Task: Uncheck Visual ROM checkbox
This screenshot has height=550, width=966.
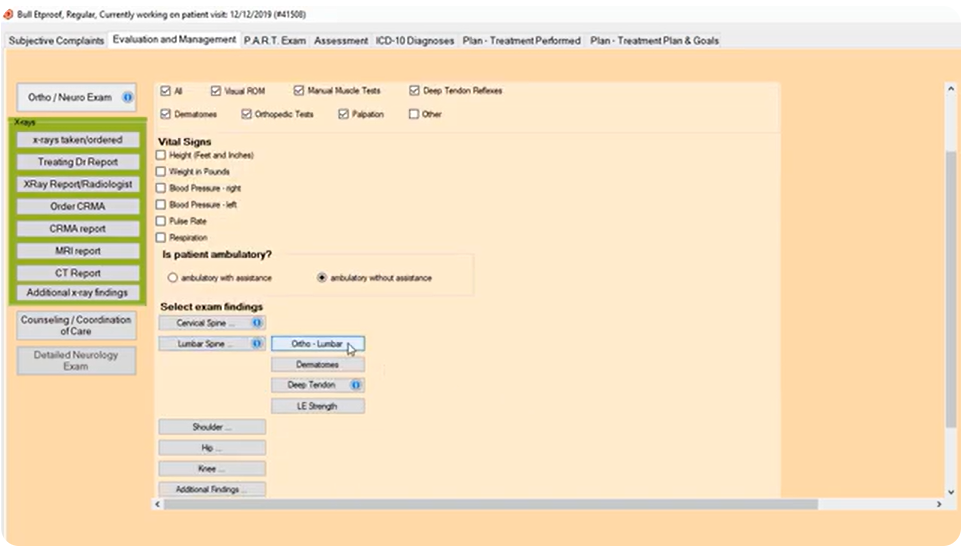Action: coord(216,91)
